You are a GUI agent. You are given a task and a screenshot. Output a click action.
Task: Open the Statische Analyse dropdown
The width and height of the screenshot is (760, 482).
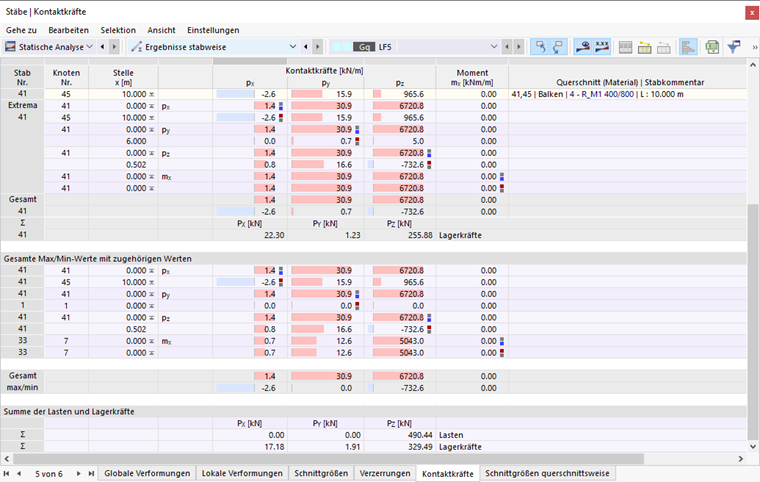point(49,47)
